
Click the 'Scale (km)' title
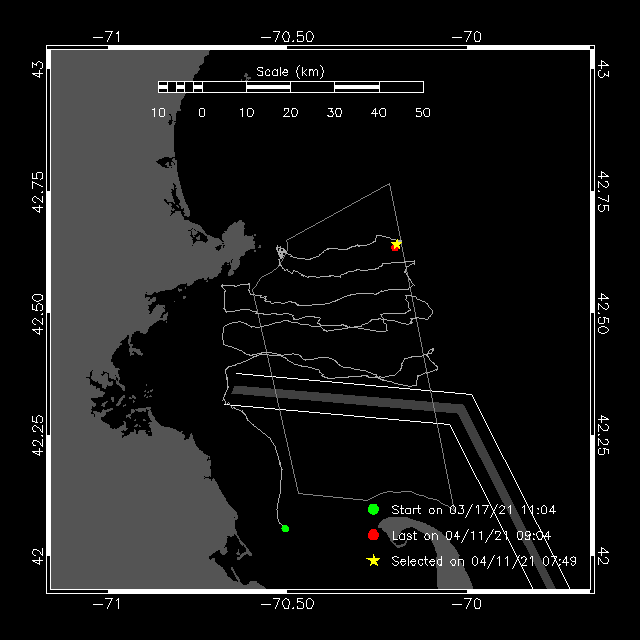click(x=290, y=72)
